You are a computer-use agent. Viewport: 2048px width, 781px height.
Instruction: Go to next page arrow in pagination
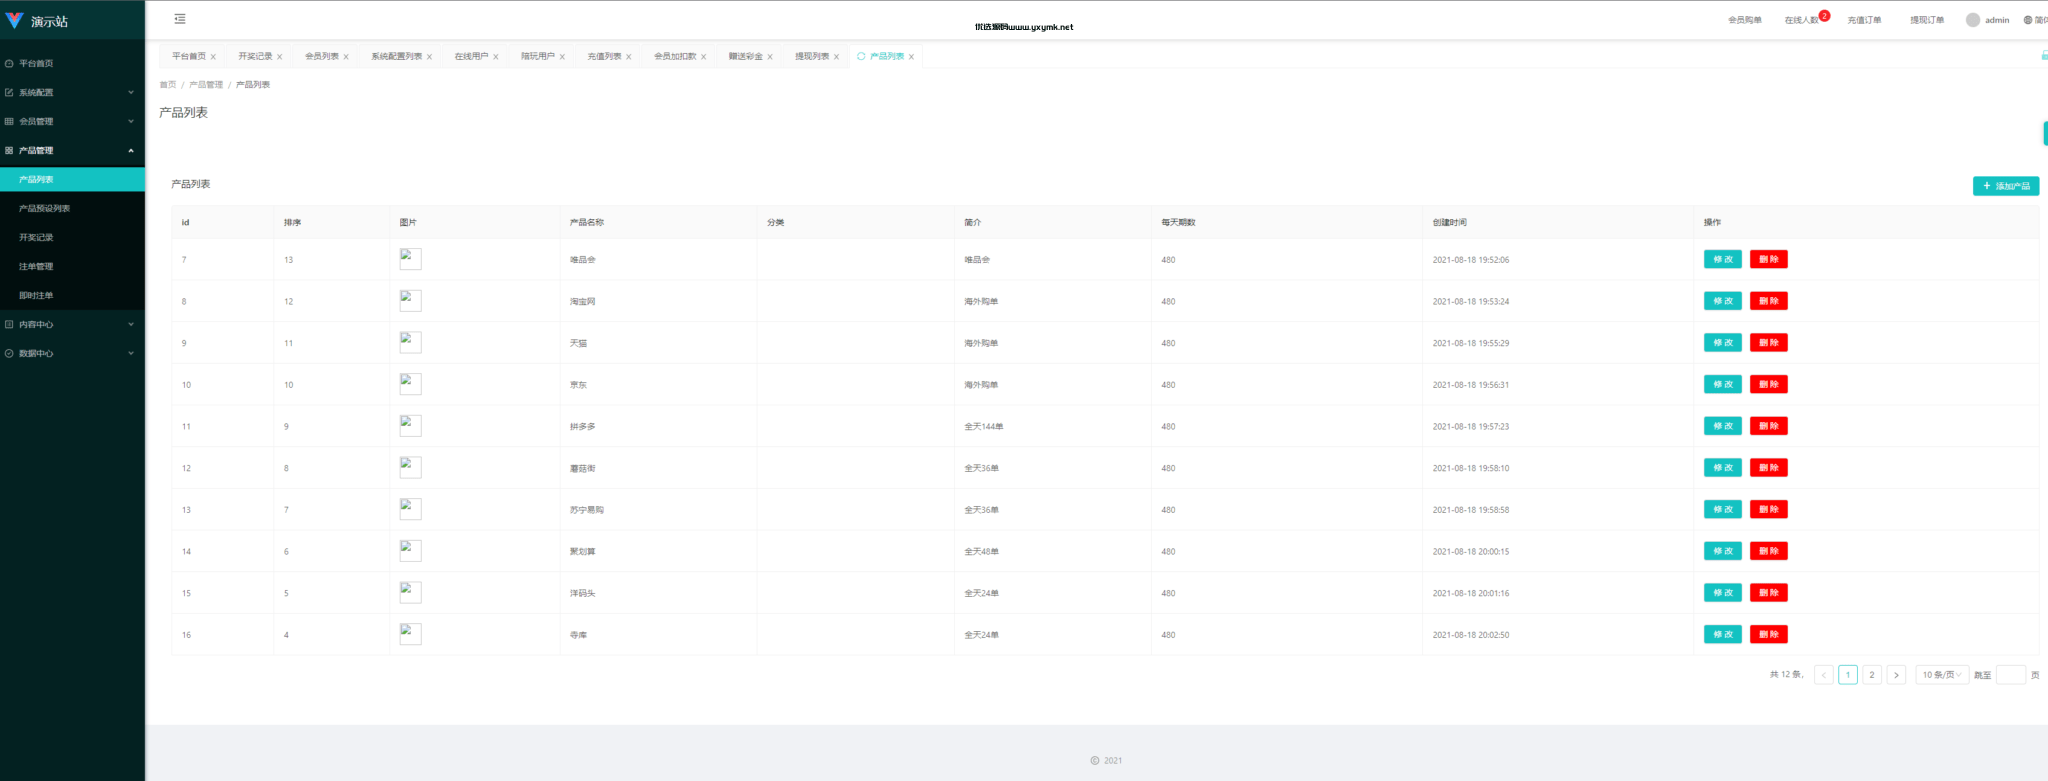coord(1896,675)
